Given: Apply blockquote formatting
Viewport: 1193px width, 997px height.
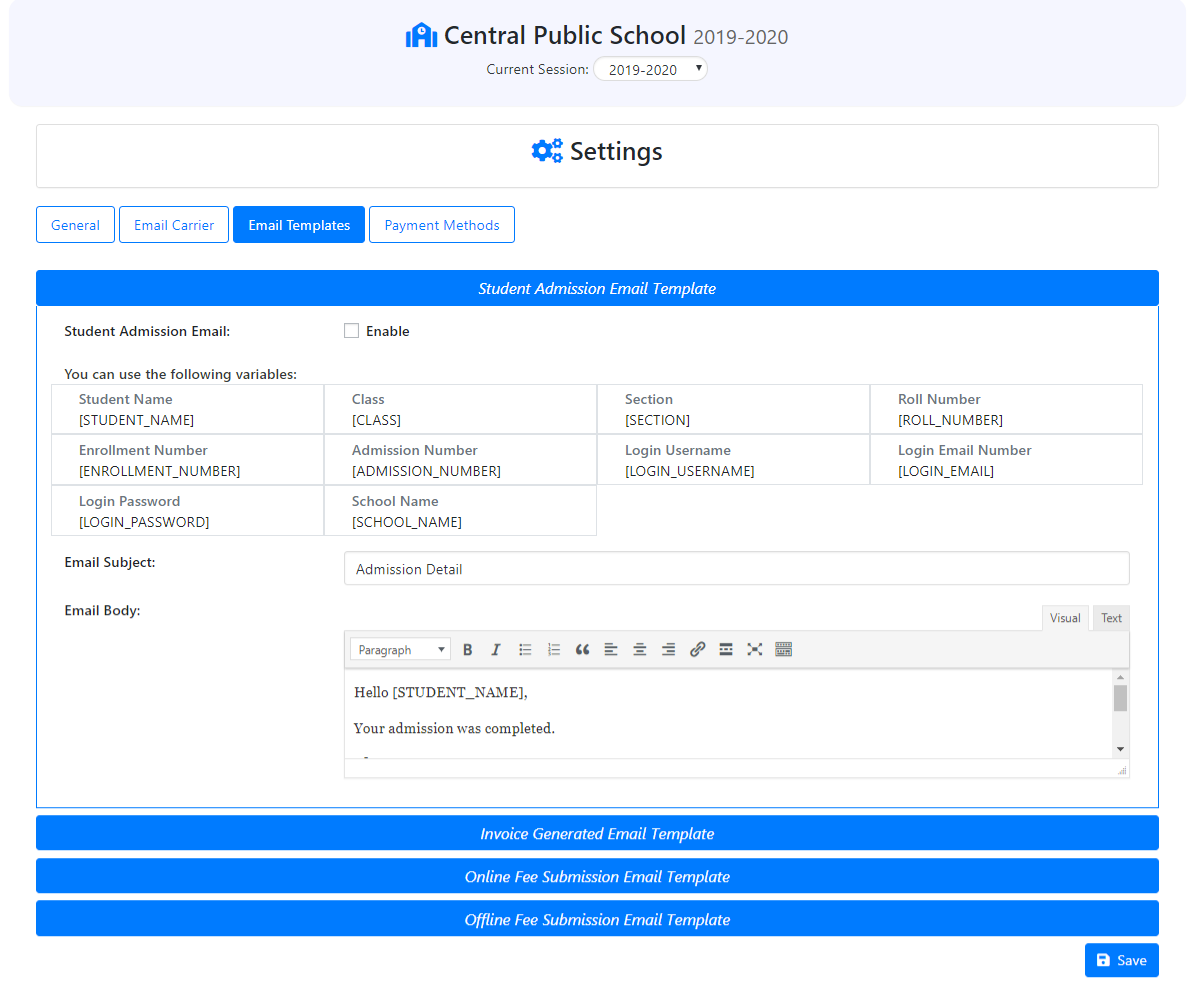Looking at the screenshot, I should click(582, 650).
